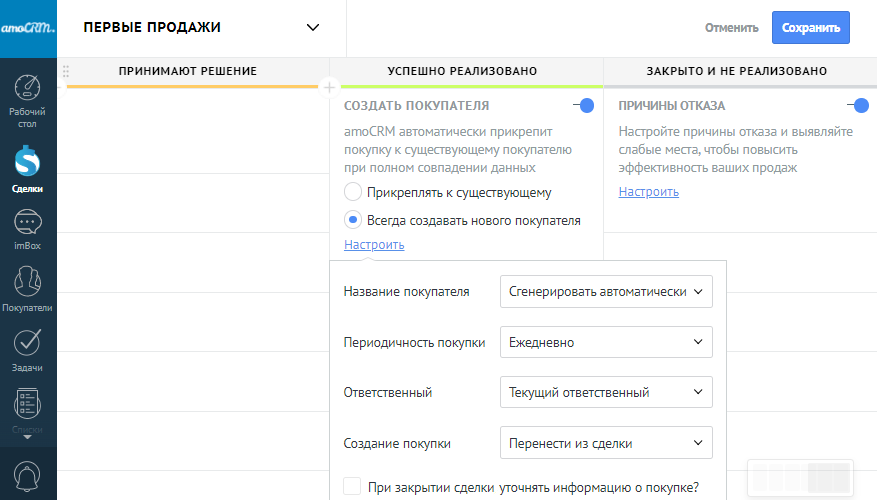Open notifications bell icon in sidebar

(x=28, y=474)
